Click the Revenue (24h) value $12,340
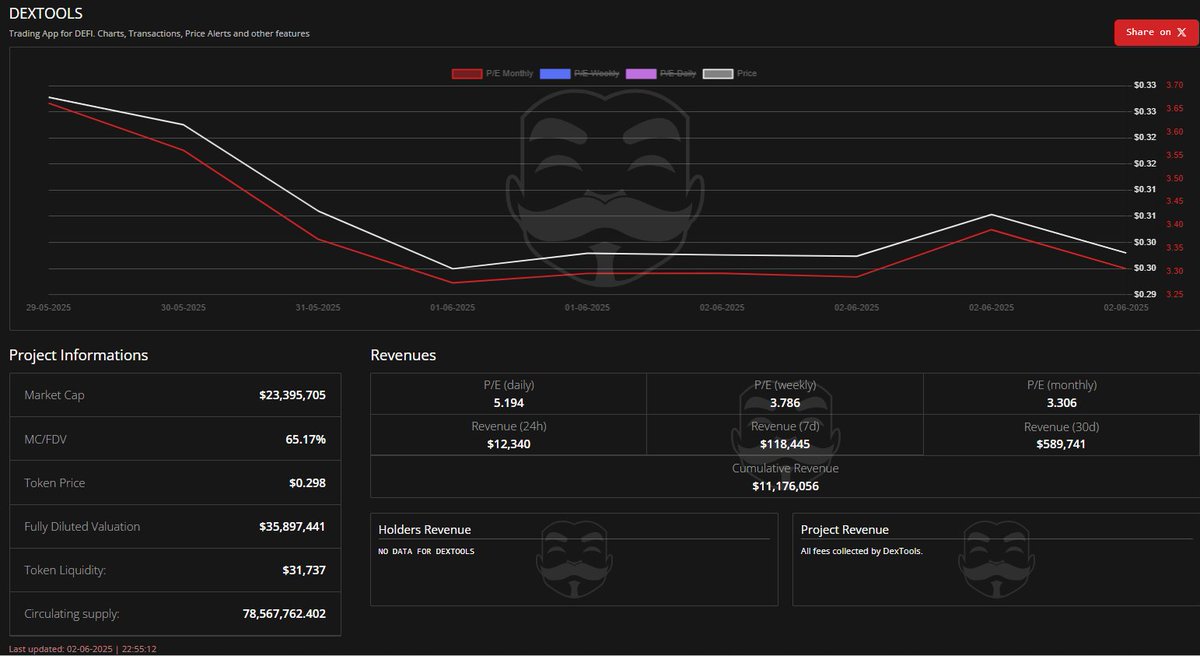Image resolution: width=1200 pixels, height=656 pixels. coord(508,444)
